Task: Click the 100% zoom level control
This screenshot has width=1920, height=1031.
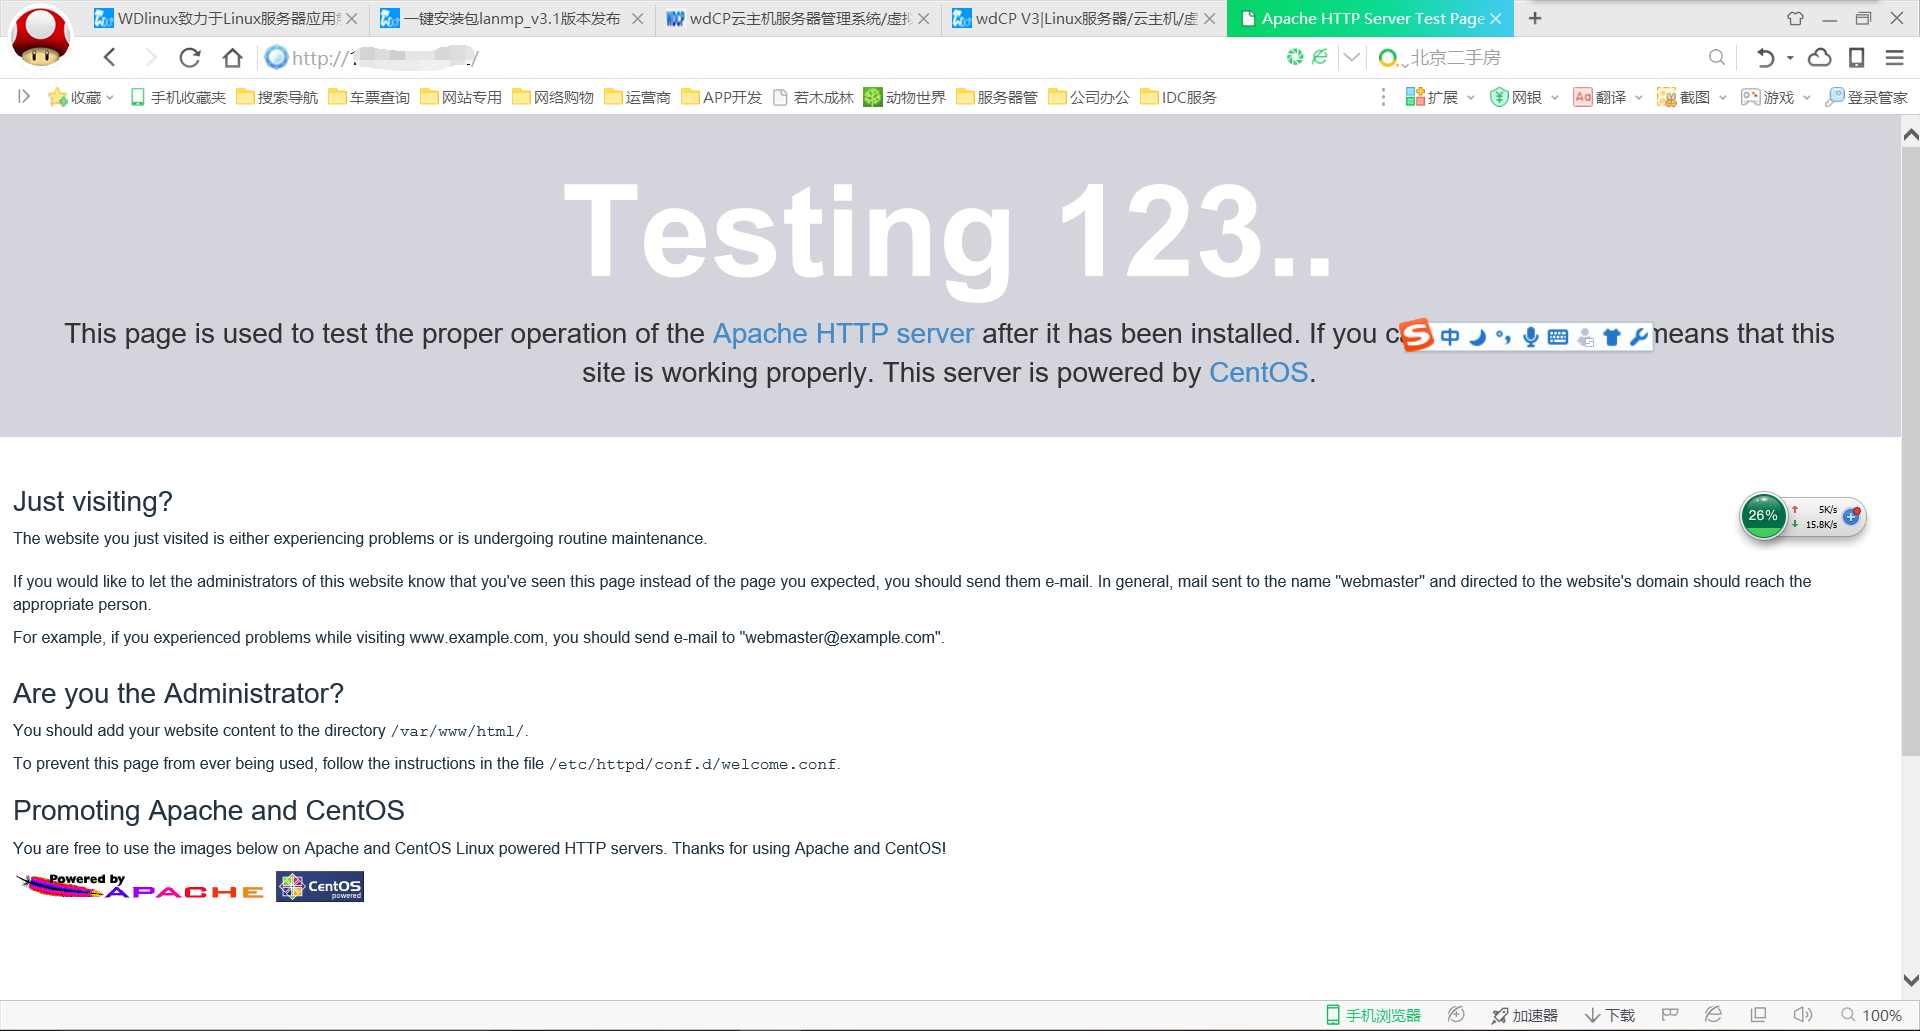Action: tap(1871, 1015)
